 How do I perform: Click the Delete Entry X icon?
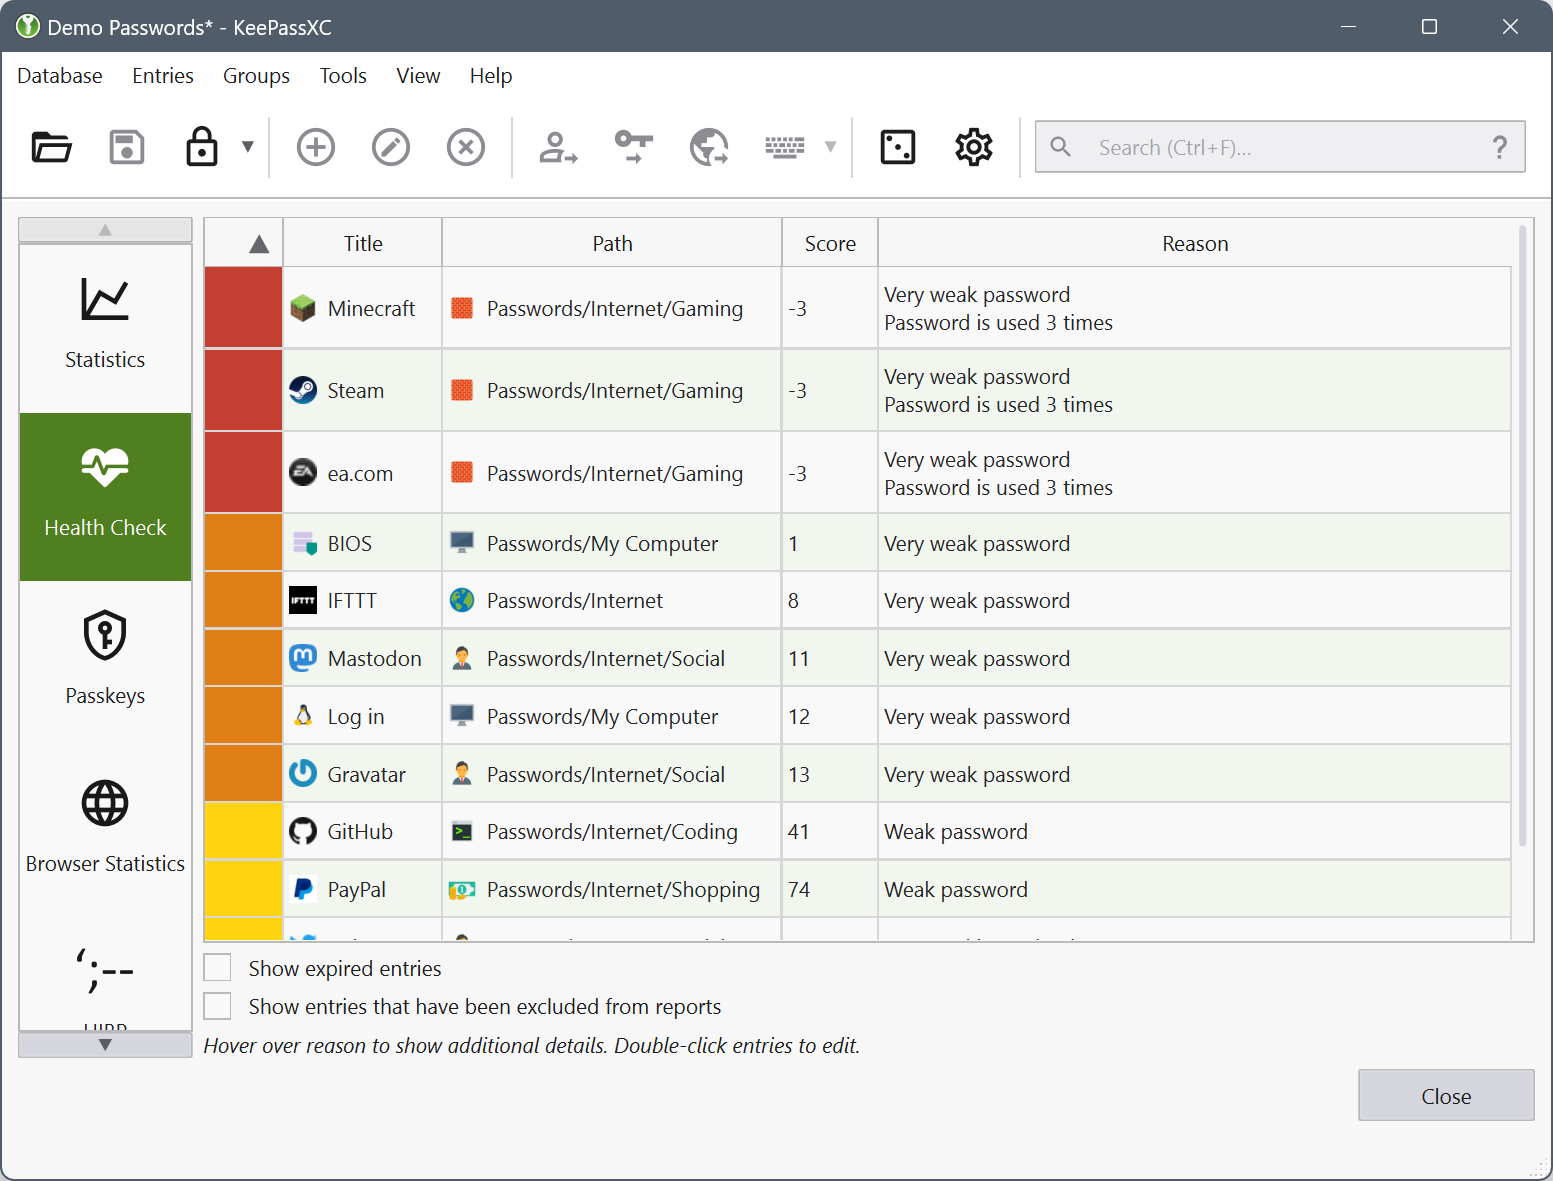(466, 147)
